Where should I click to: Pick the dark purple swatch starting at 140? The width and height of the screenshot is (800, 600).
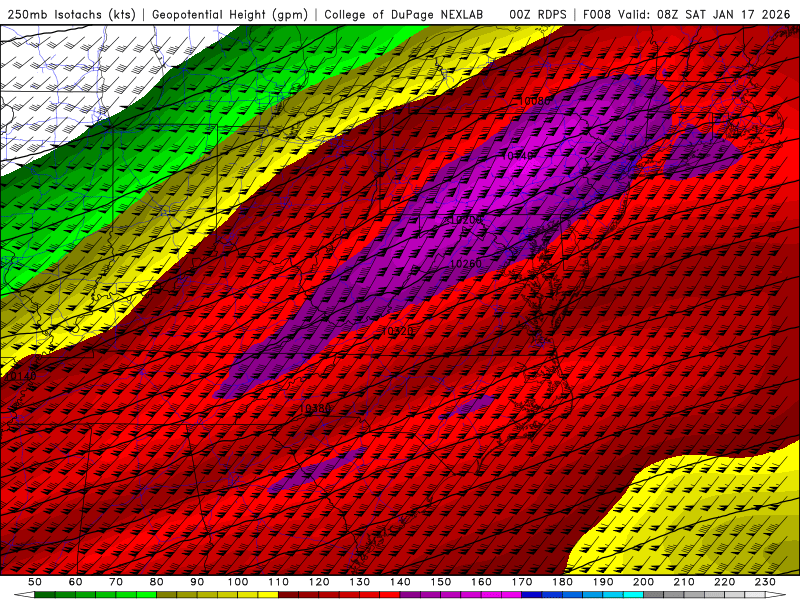pyautogui.click(x=410, y=595)
